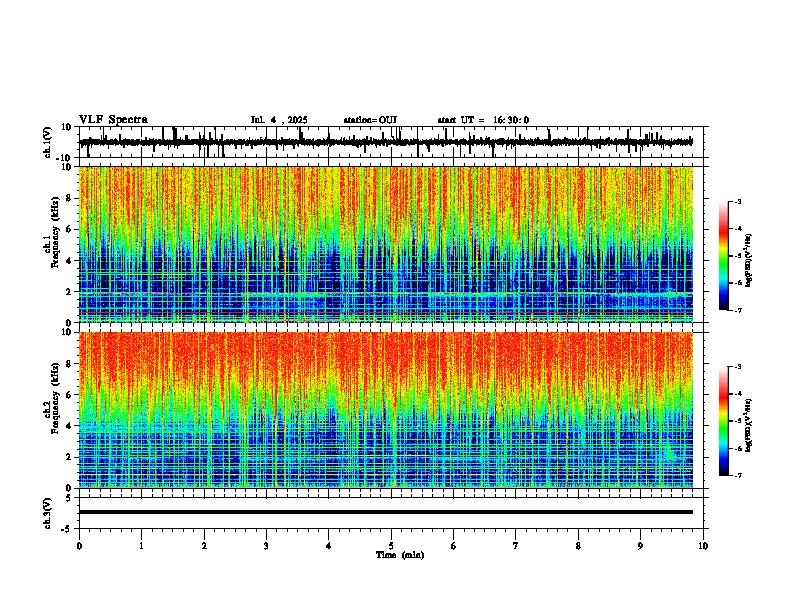Click tick label "10" on the Time axis

tap(703, 546)
